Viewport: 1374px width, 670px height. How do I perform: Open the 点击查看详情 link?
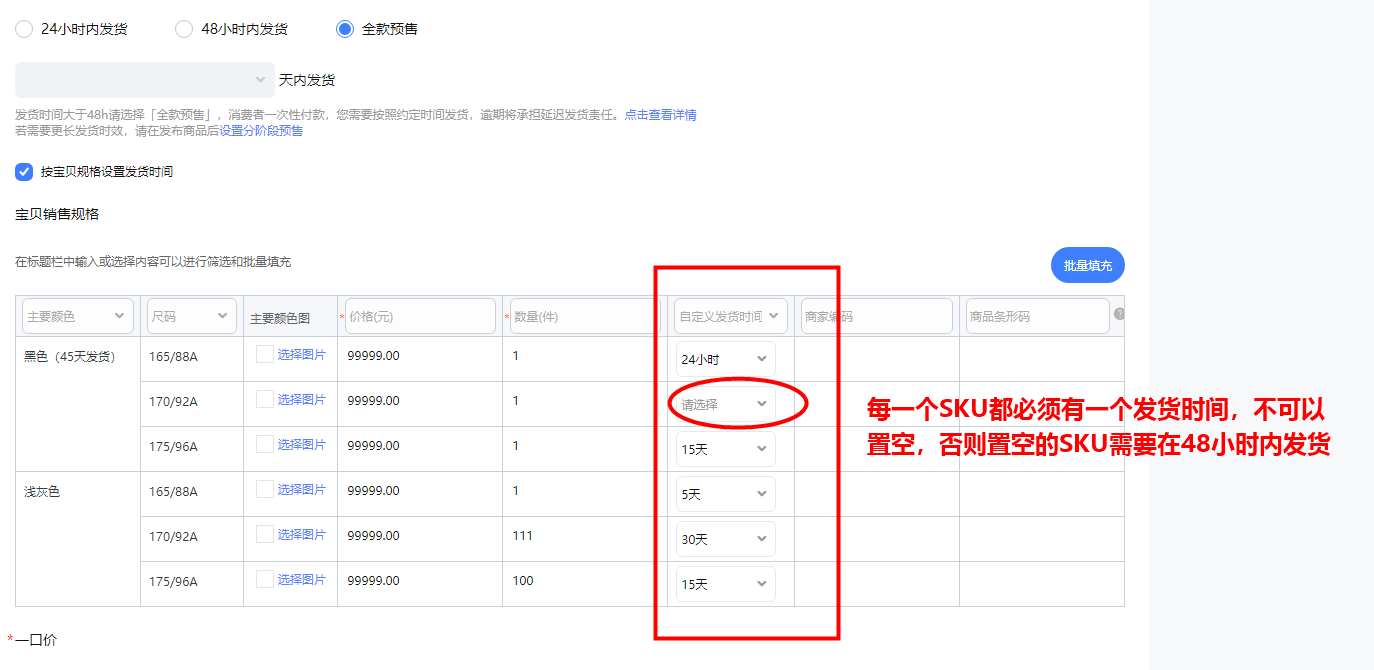[661, 115]
